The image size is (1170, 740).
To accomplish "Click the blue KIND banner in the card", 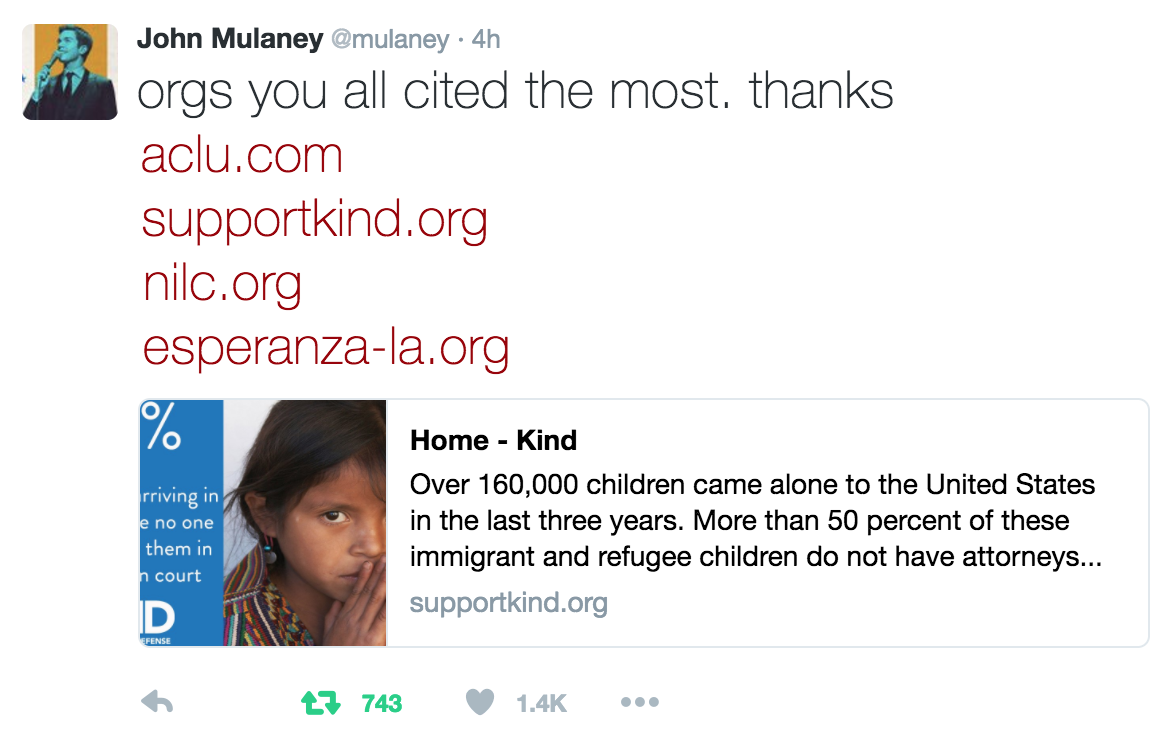I will 181,522.
